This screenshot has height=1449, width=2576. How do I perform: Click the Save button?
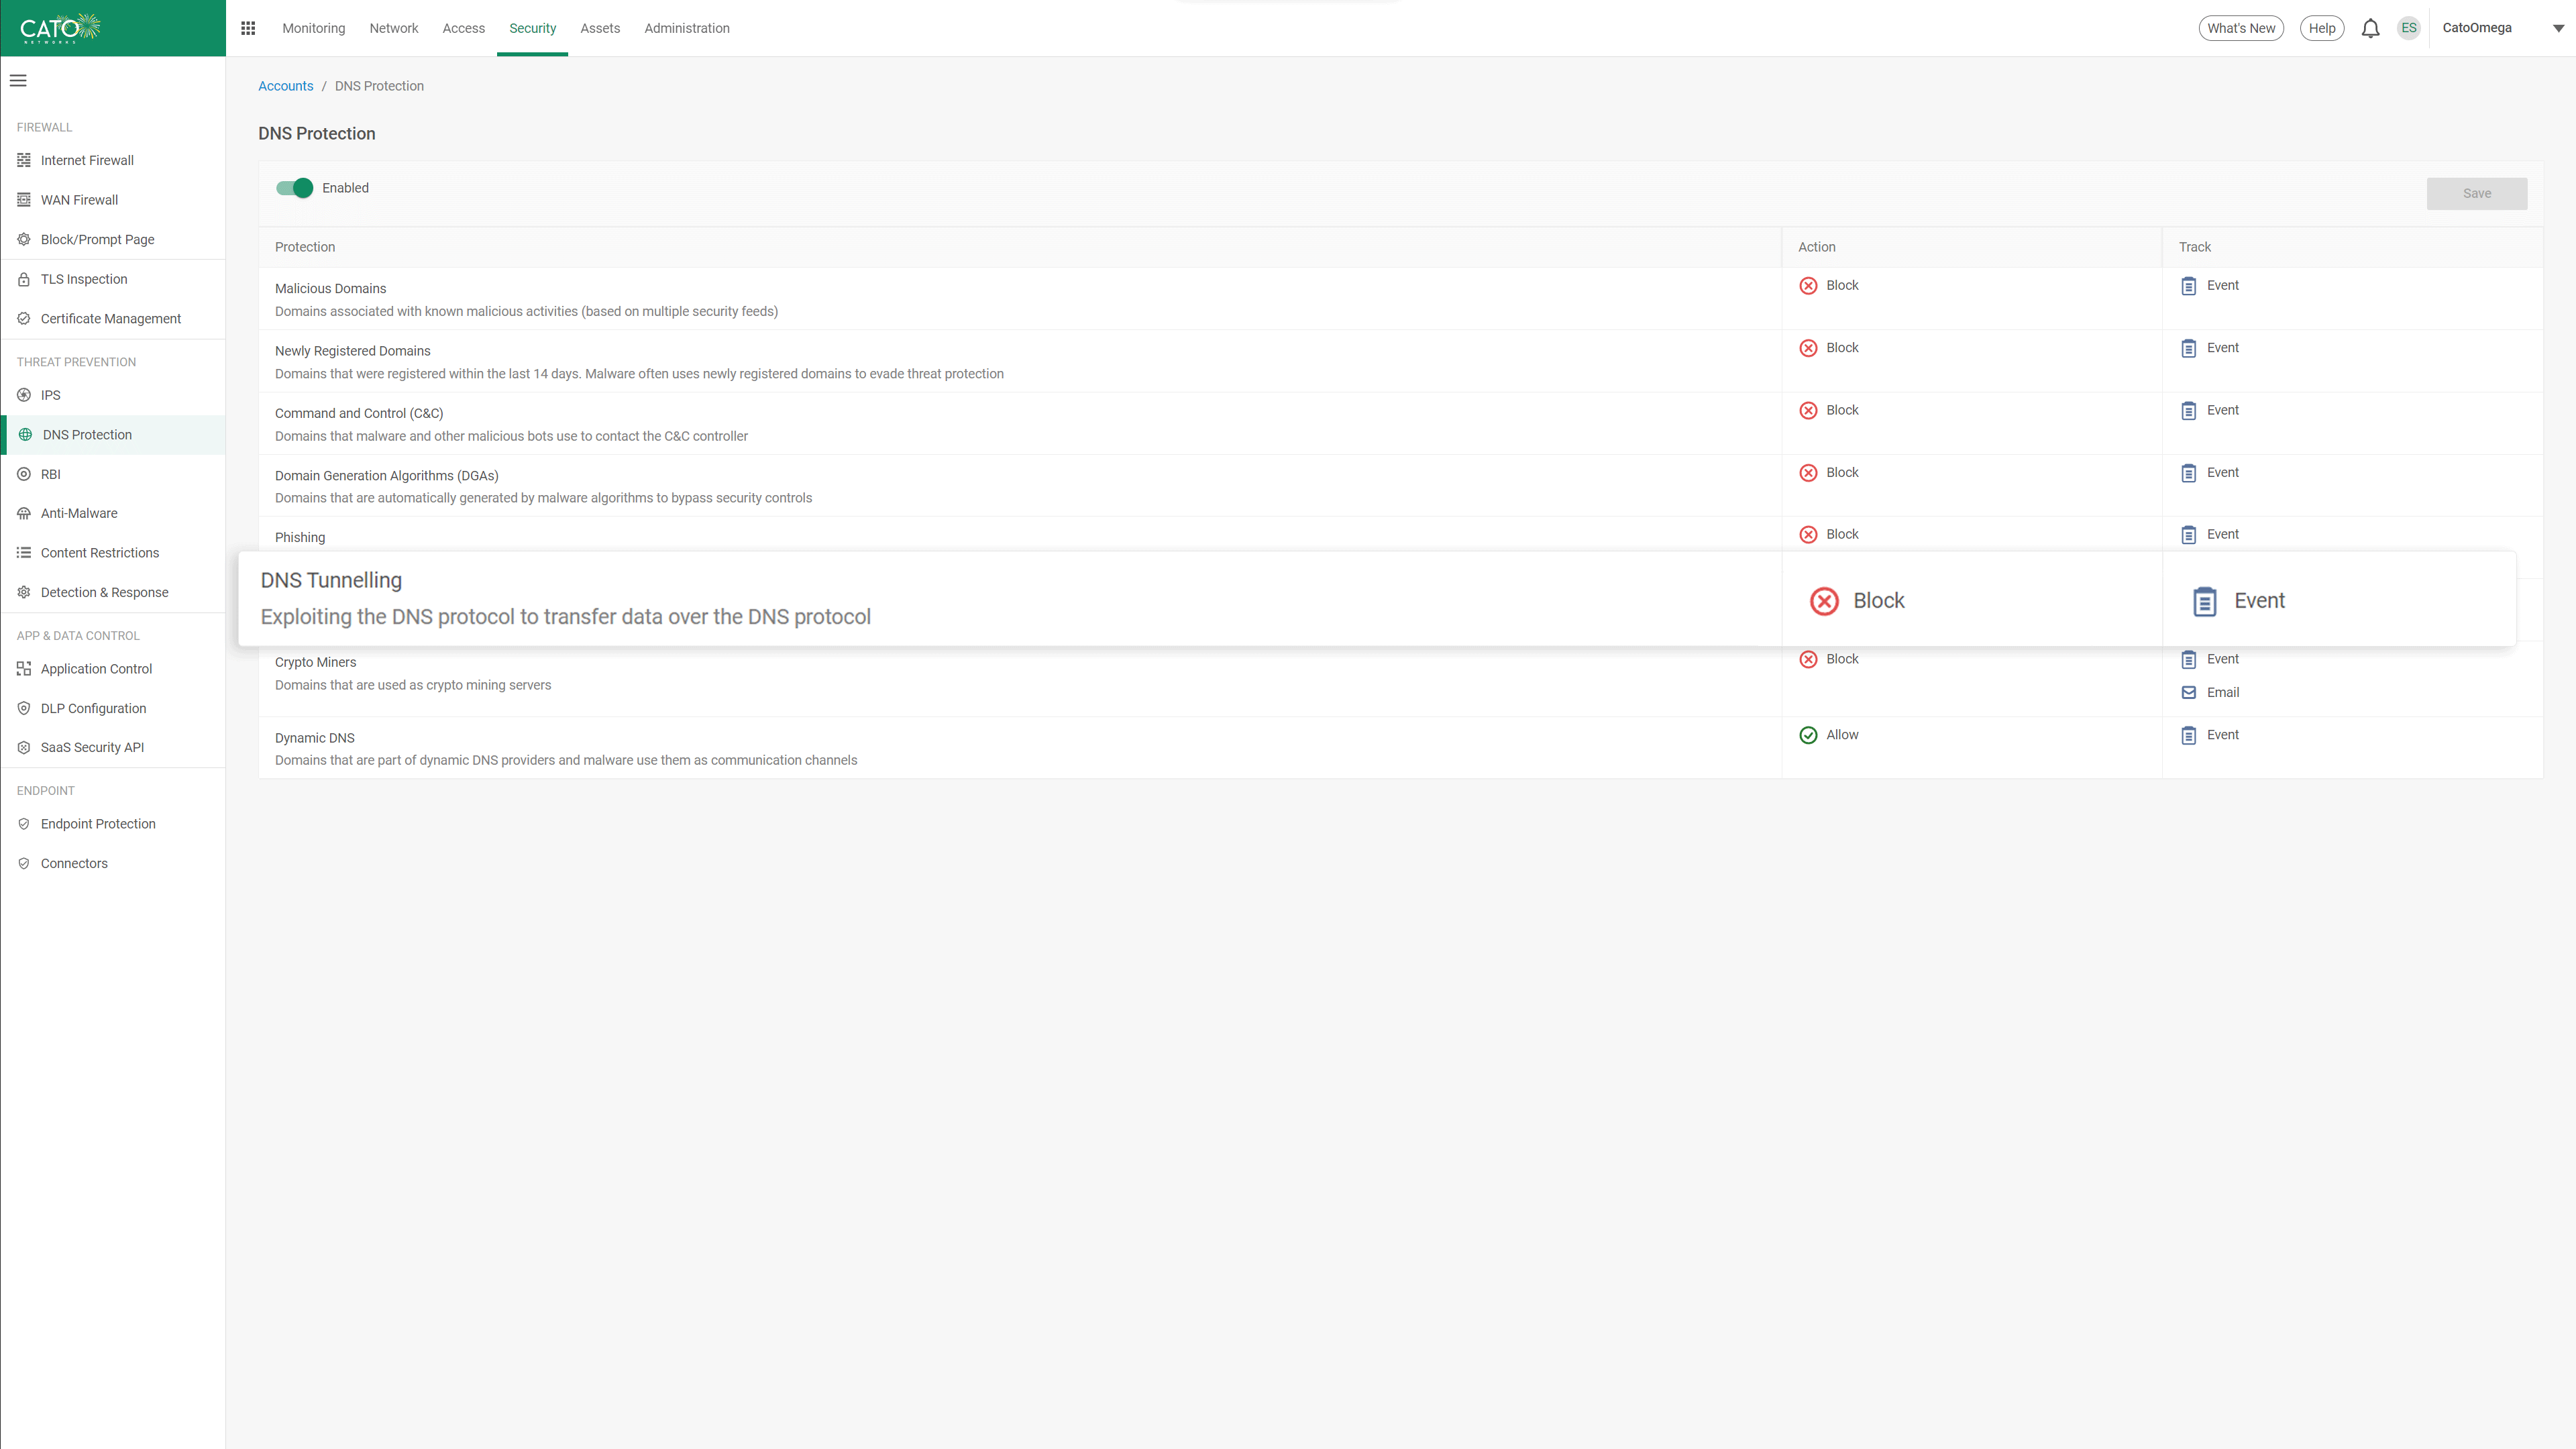2476,194
